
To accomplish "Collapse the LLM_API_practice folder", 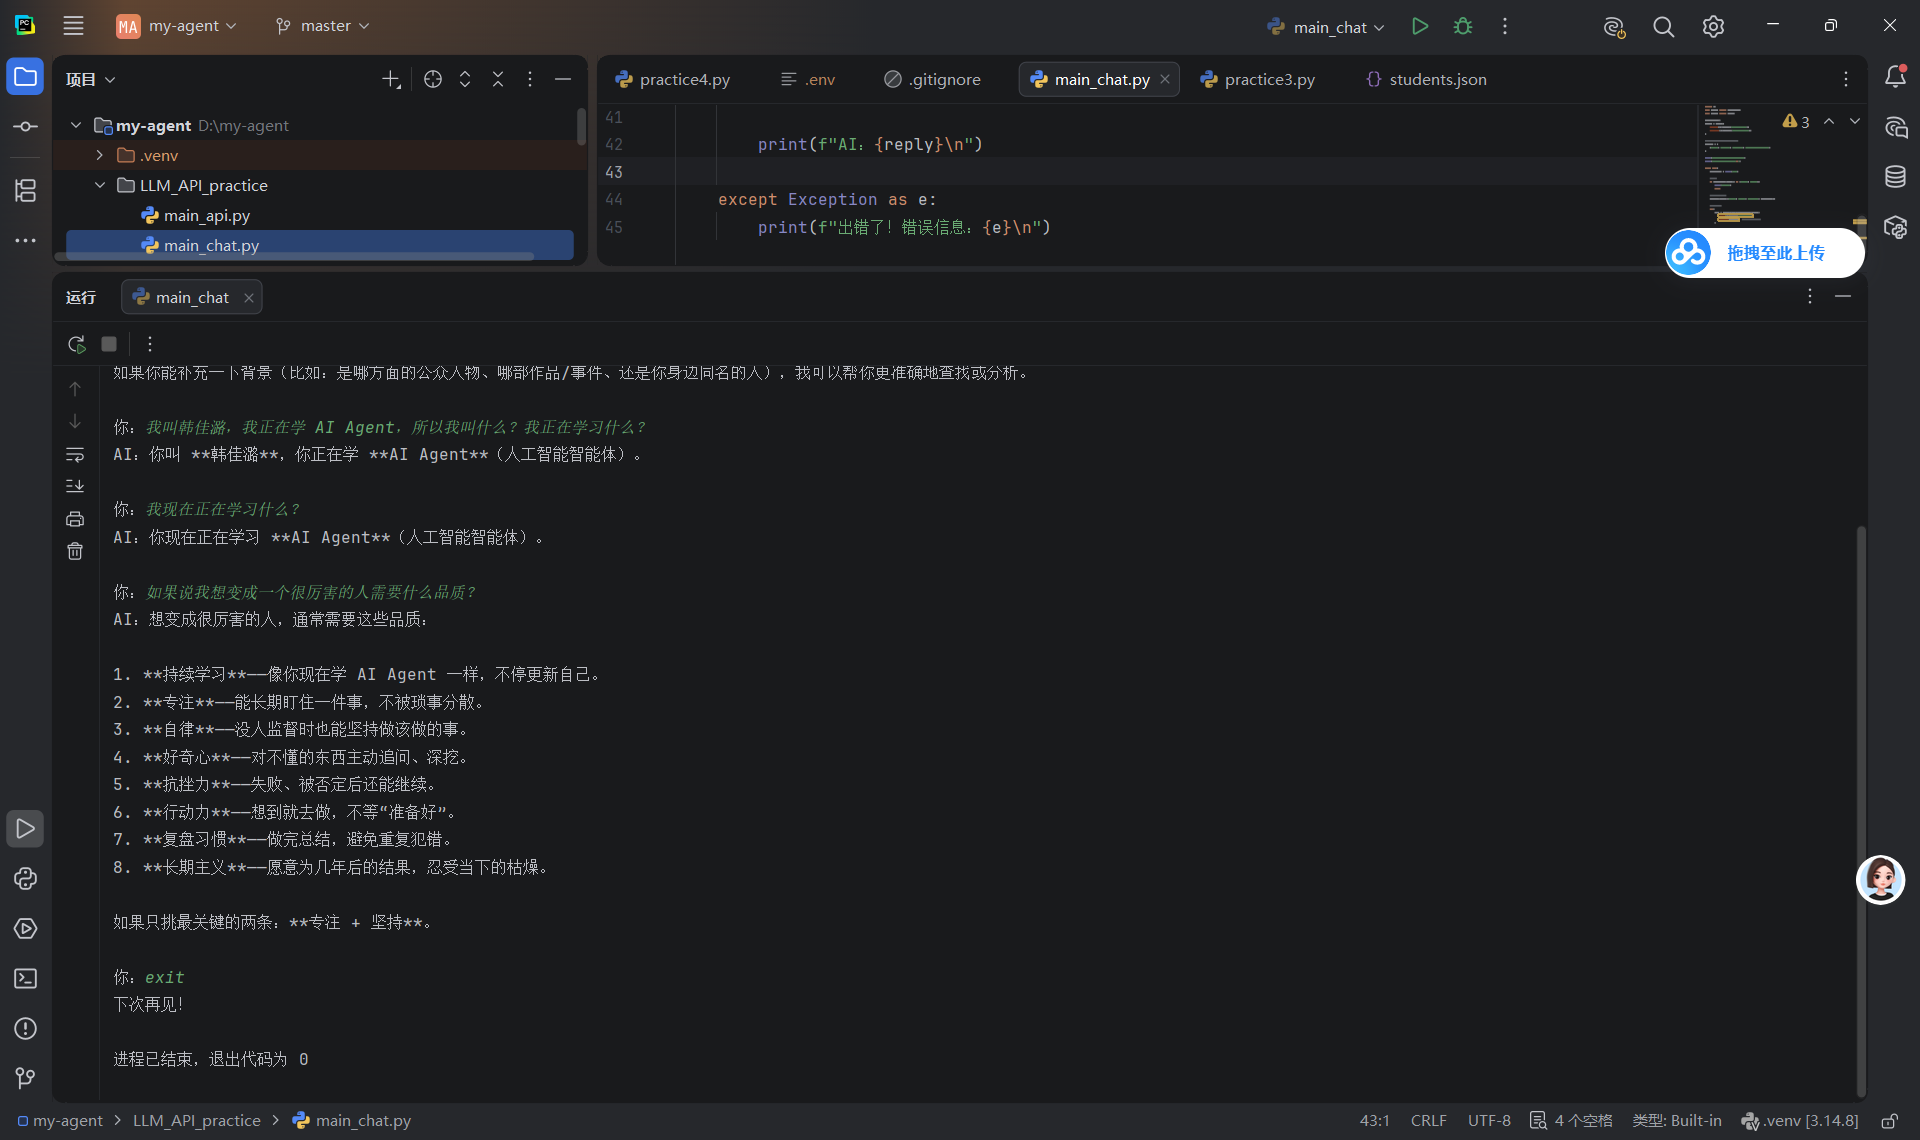I will click(x=100, y=185).
